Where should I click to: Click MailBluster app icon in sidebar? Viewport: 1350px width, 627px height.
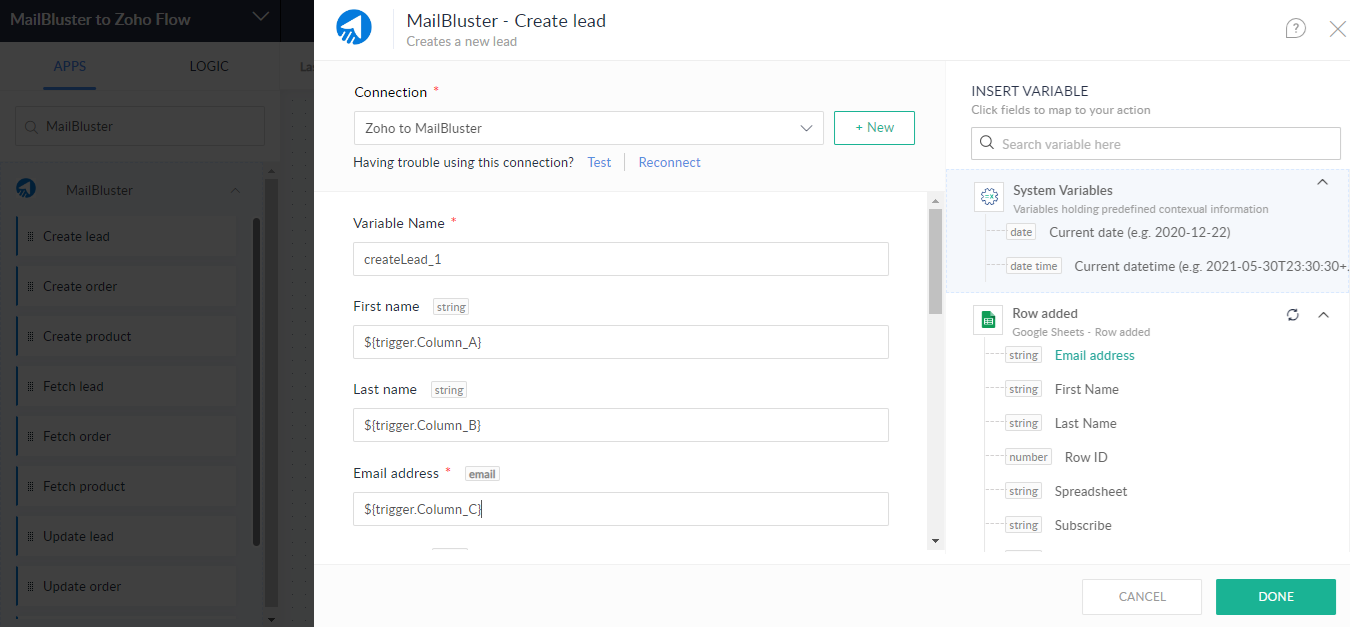point(26,189)
